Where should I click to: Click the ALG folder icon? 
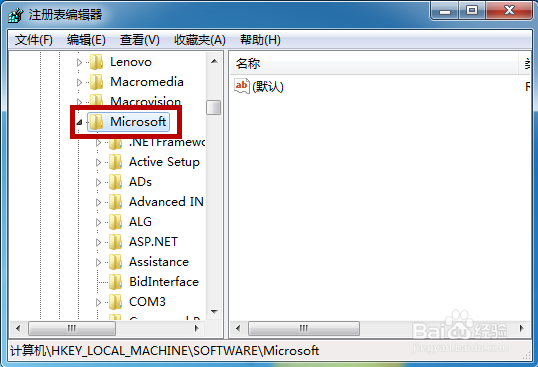point(116,222)
